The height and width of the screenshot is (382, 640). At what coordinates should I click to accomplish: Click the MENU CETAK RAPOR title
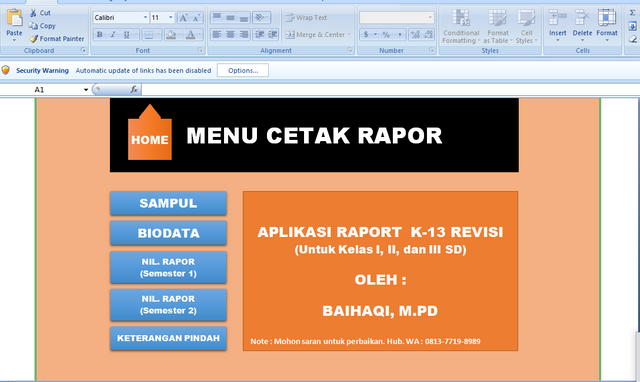point(314,135)
